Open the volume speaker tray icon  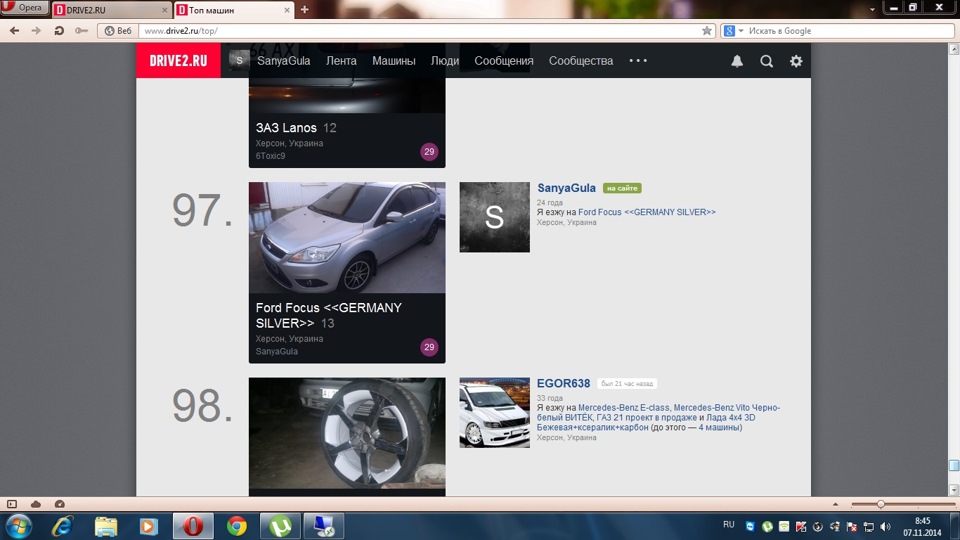pyautogui.click(x=885, y=527)
